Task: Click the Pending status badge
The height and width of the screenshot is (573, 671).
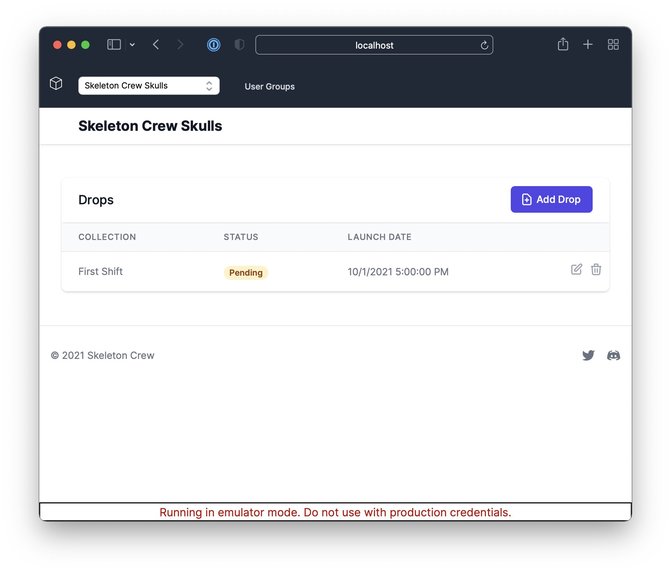Action: point(246,273)
